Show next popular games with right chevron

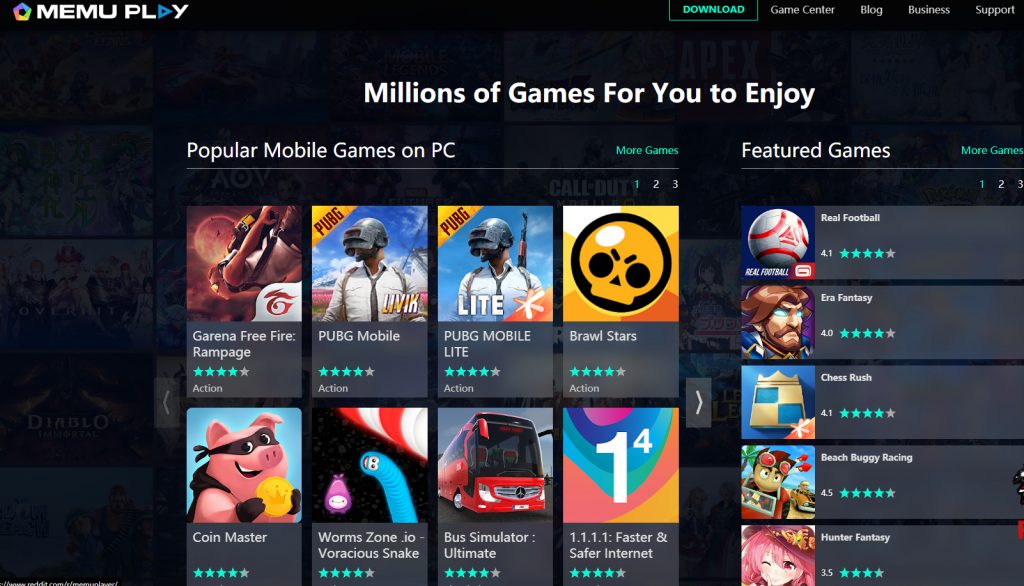pyautogui.click(x=698, y=402)
